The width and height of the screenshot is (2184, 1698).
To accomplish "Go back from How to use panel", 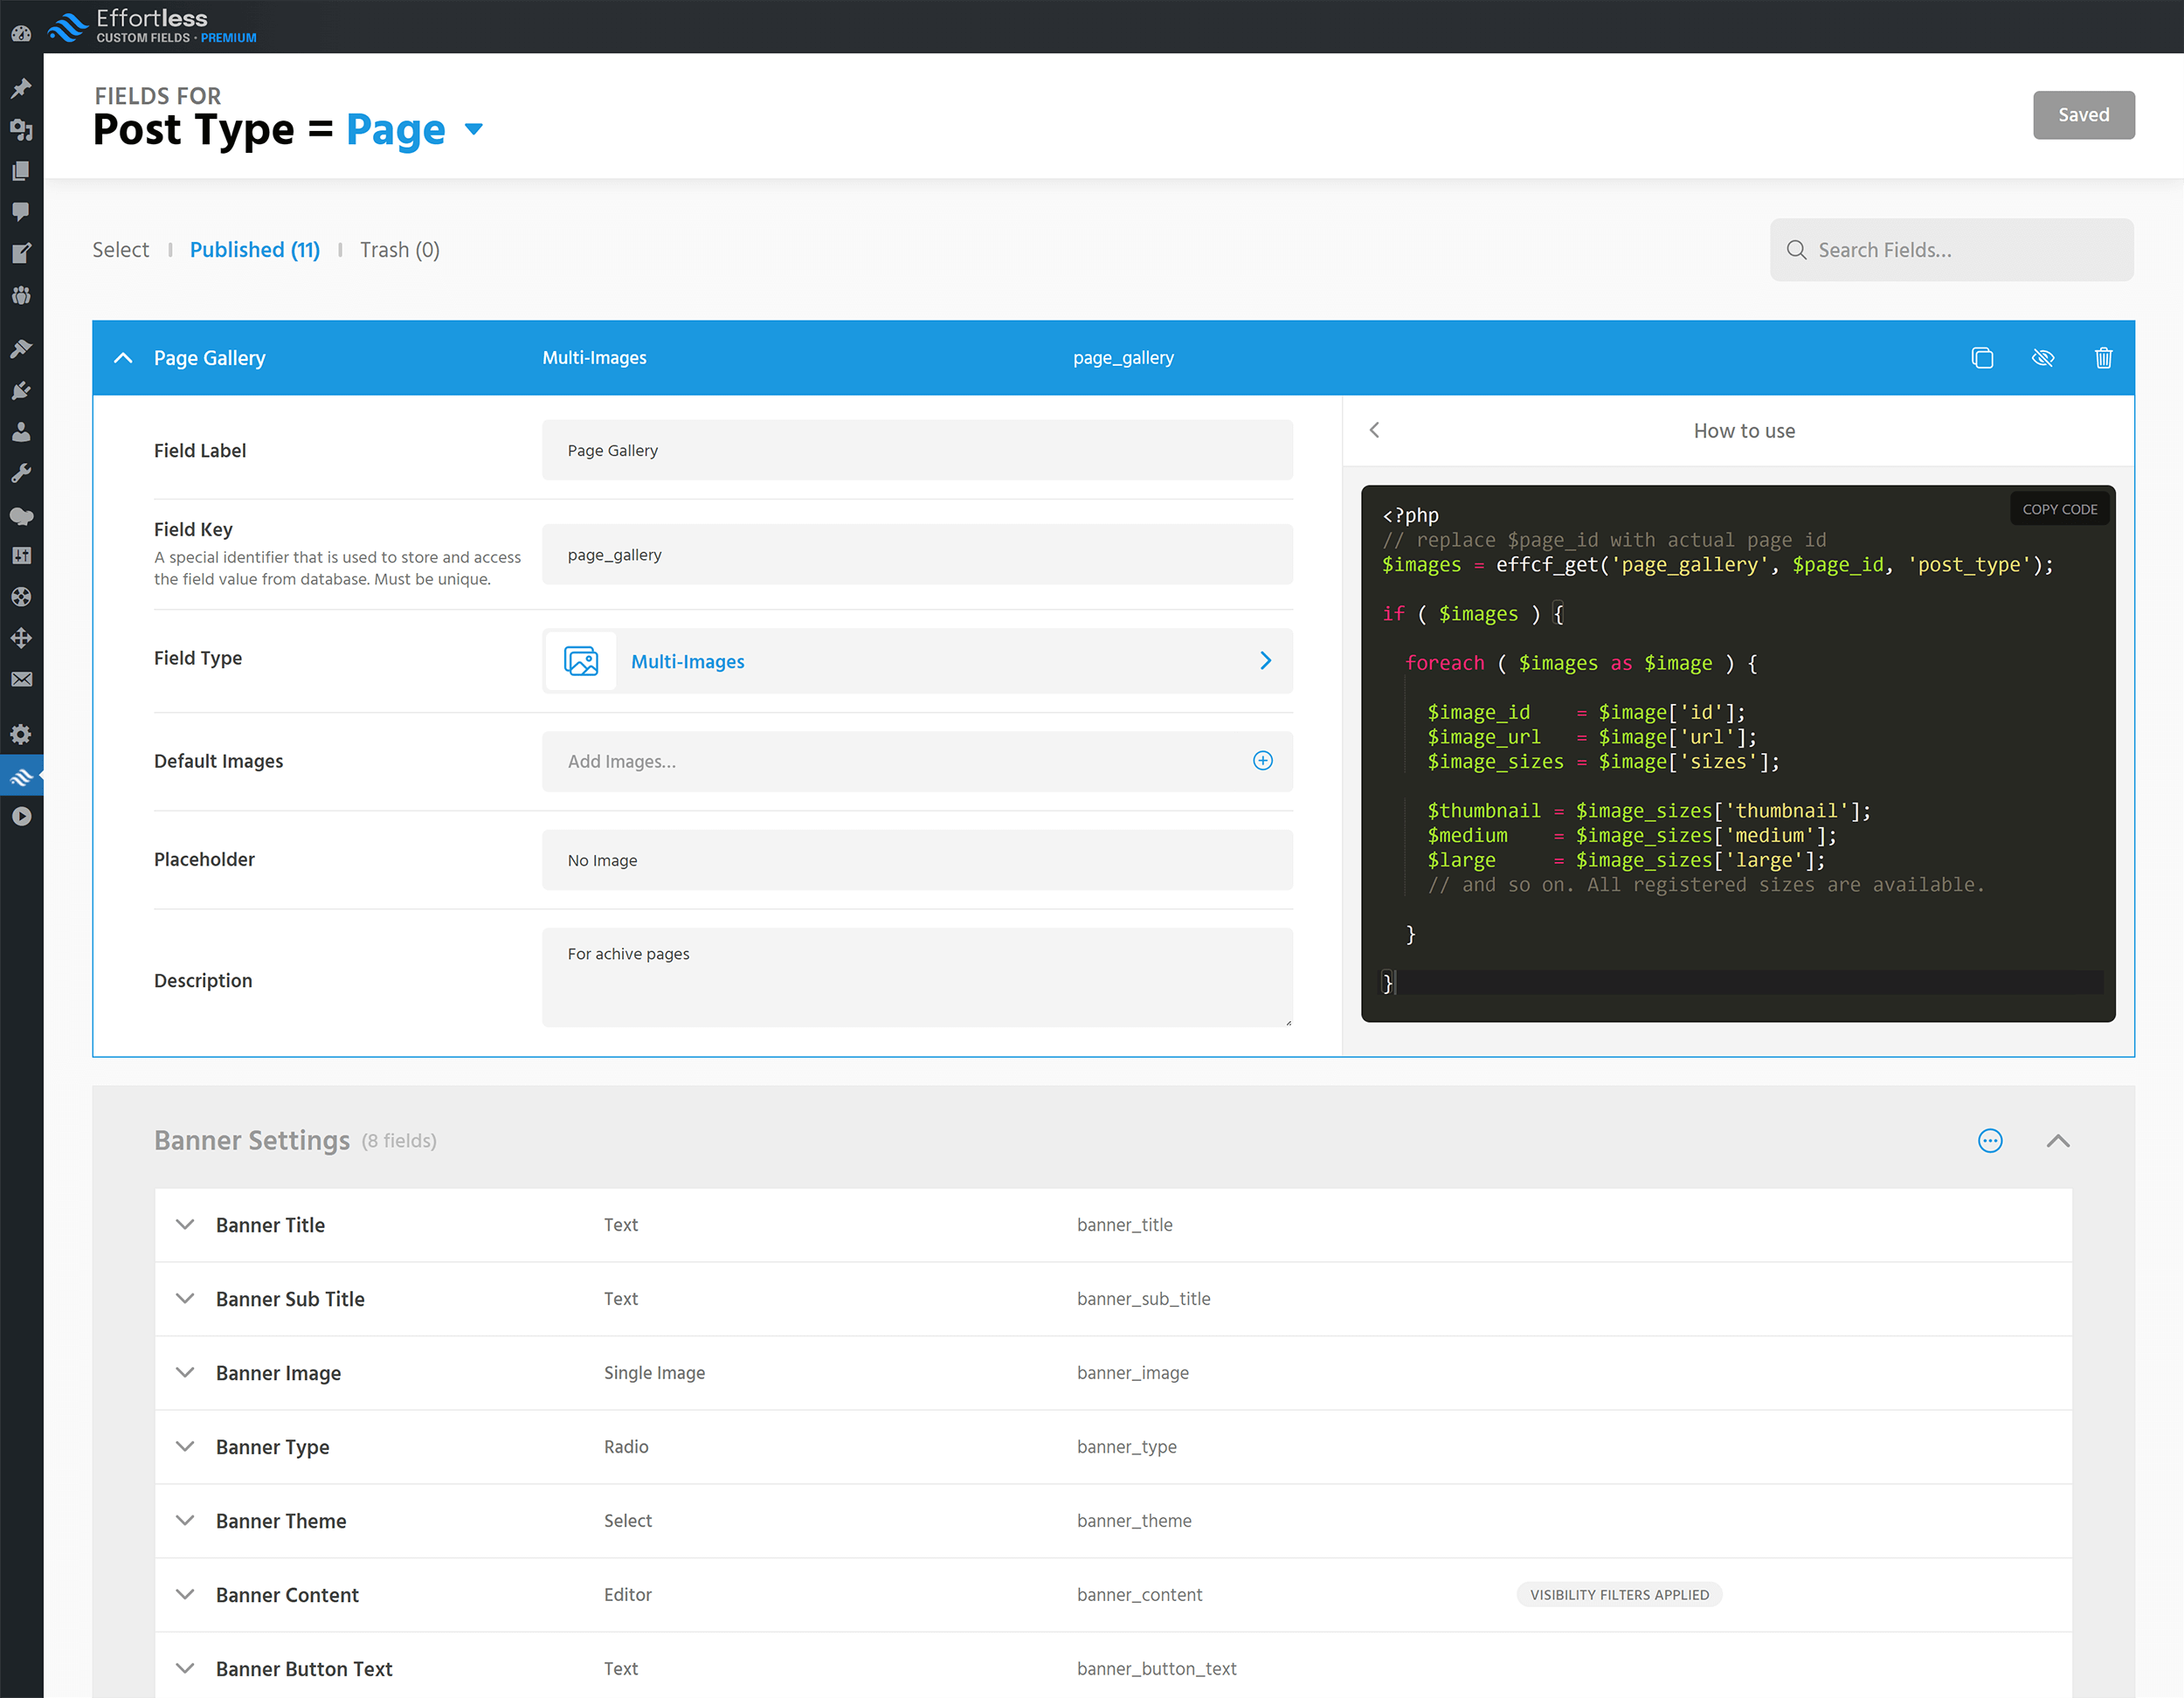I will pyautogui.click(x=1375, y=430).
